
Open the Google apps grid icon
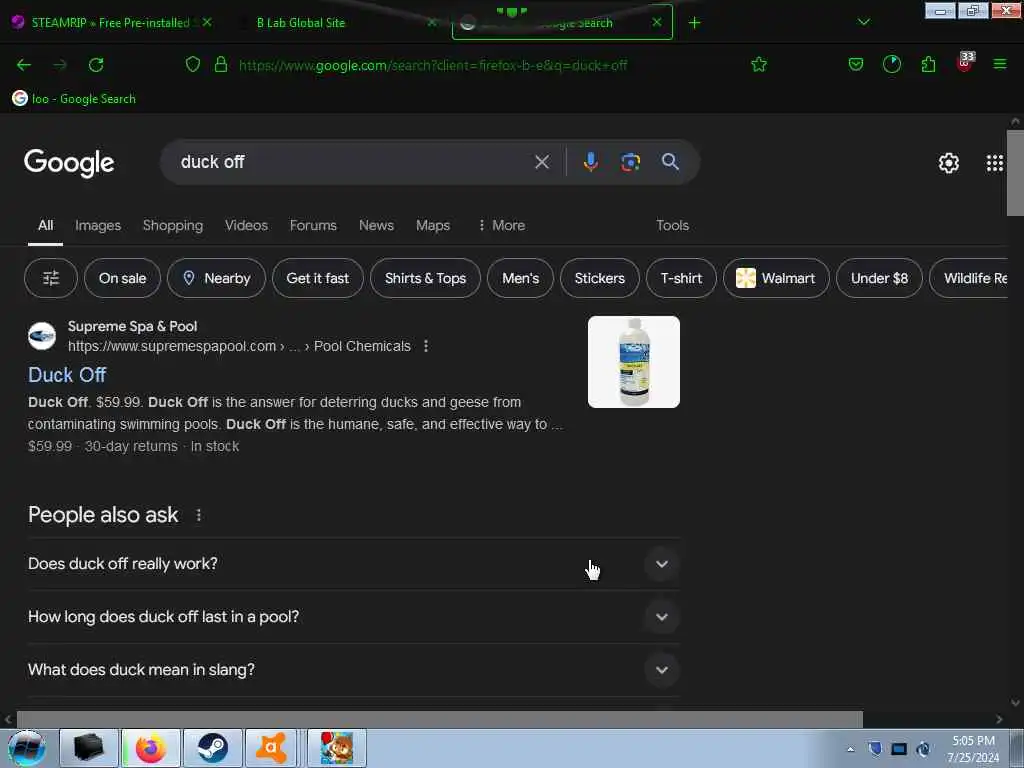click(995, 163)
